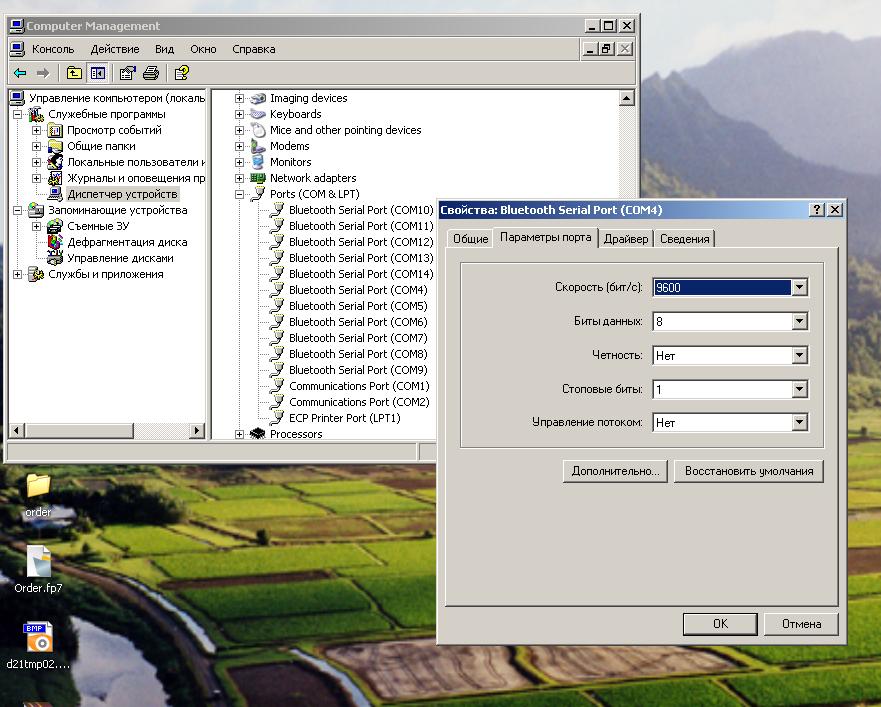Expand the Службы и приложения node

tap(17, 274)
